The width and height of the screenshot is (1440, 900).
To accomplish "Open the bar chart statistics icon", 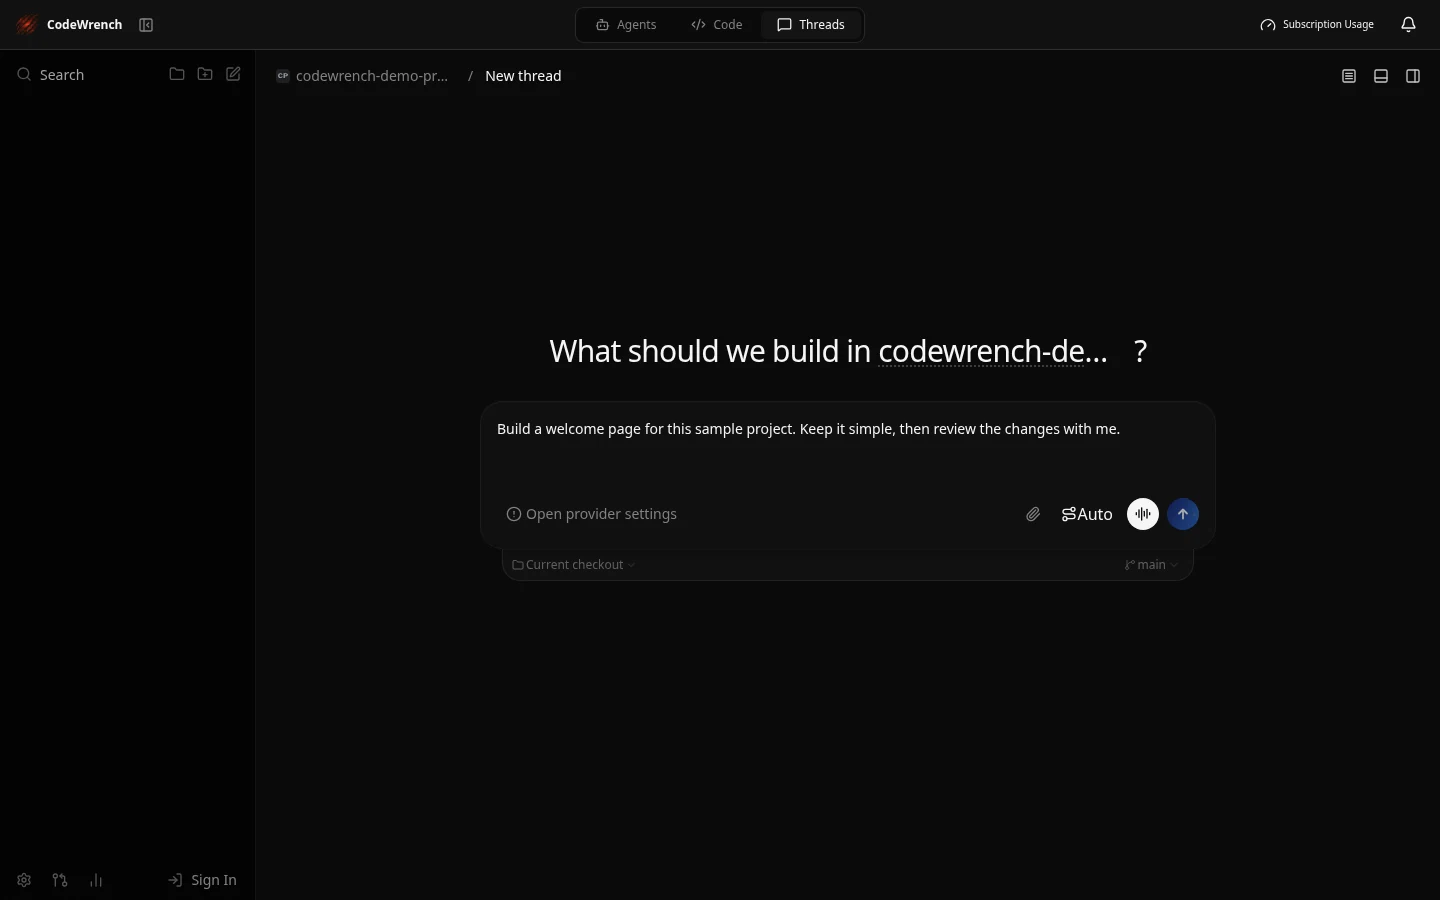I will (96, 880).
